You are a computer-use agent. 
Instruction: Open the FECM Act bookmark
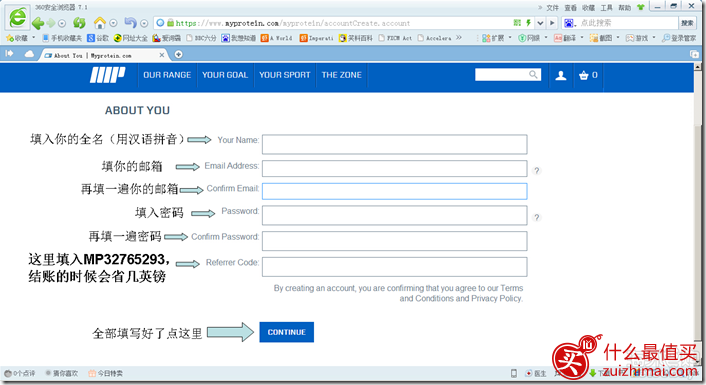395,38
